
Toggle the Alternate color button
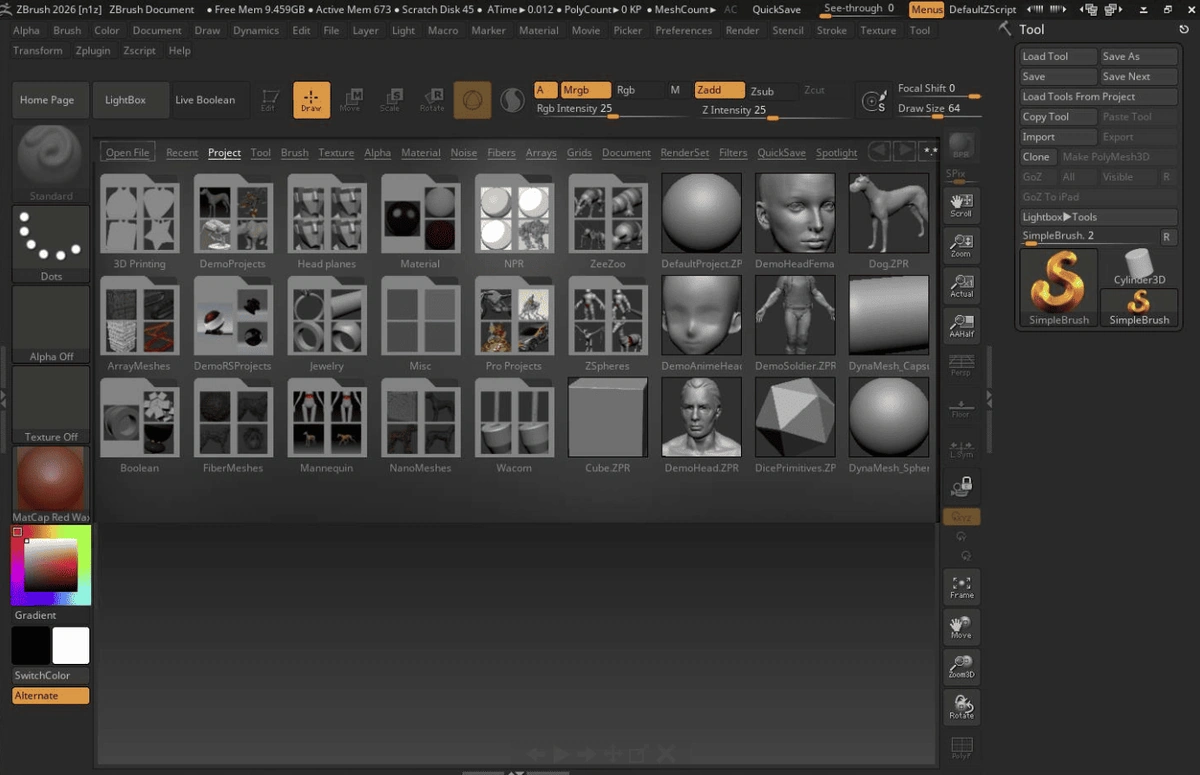click(51, 695)
